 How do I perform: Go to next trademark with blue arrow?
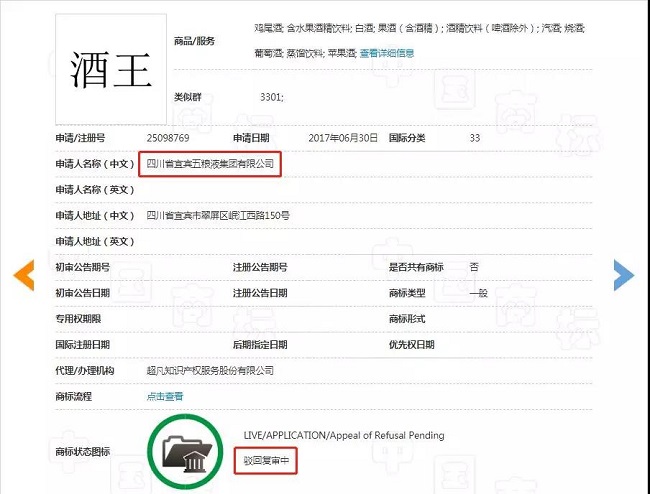(624, 275)
